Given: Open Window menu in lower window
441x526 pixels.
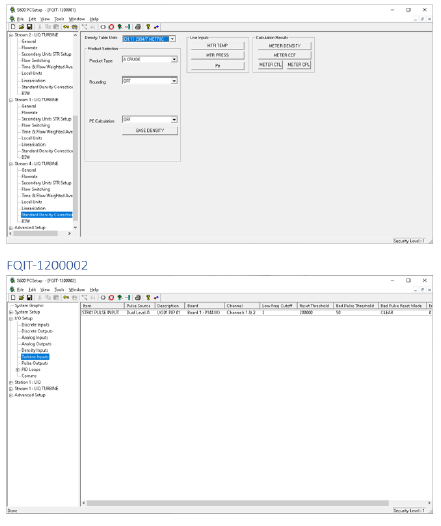Looking at the screenshot, I should [x=77, y=290].
